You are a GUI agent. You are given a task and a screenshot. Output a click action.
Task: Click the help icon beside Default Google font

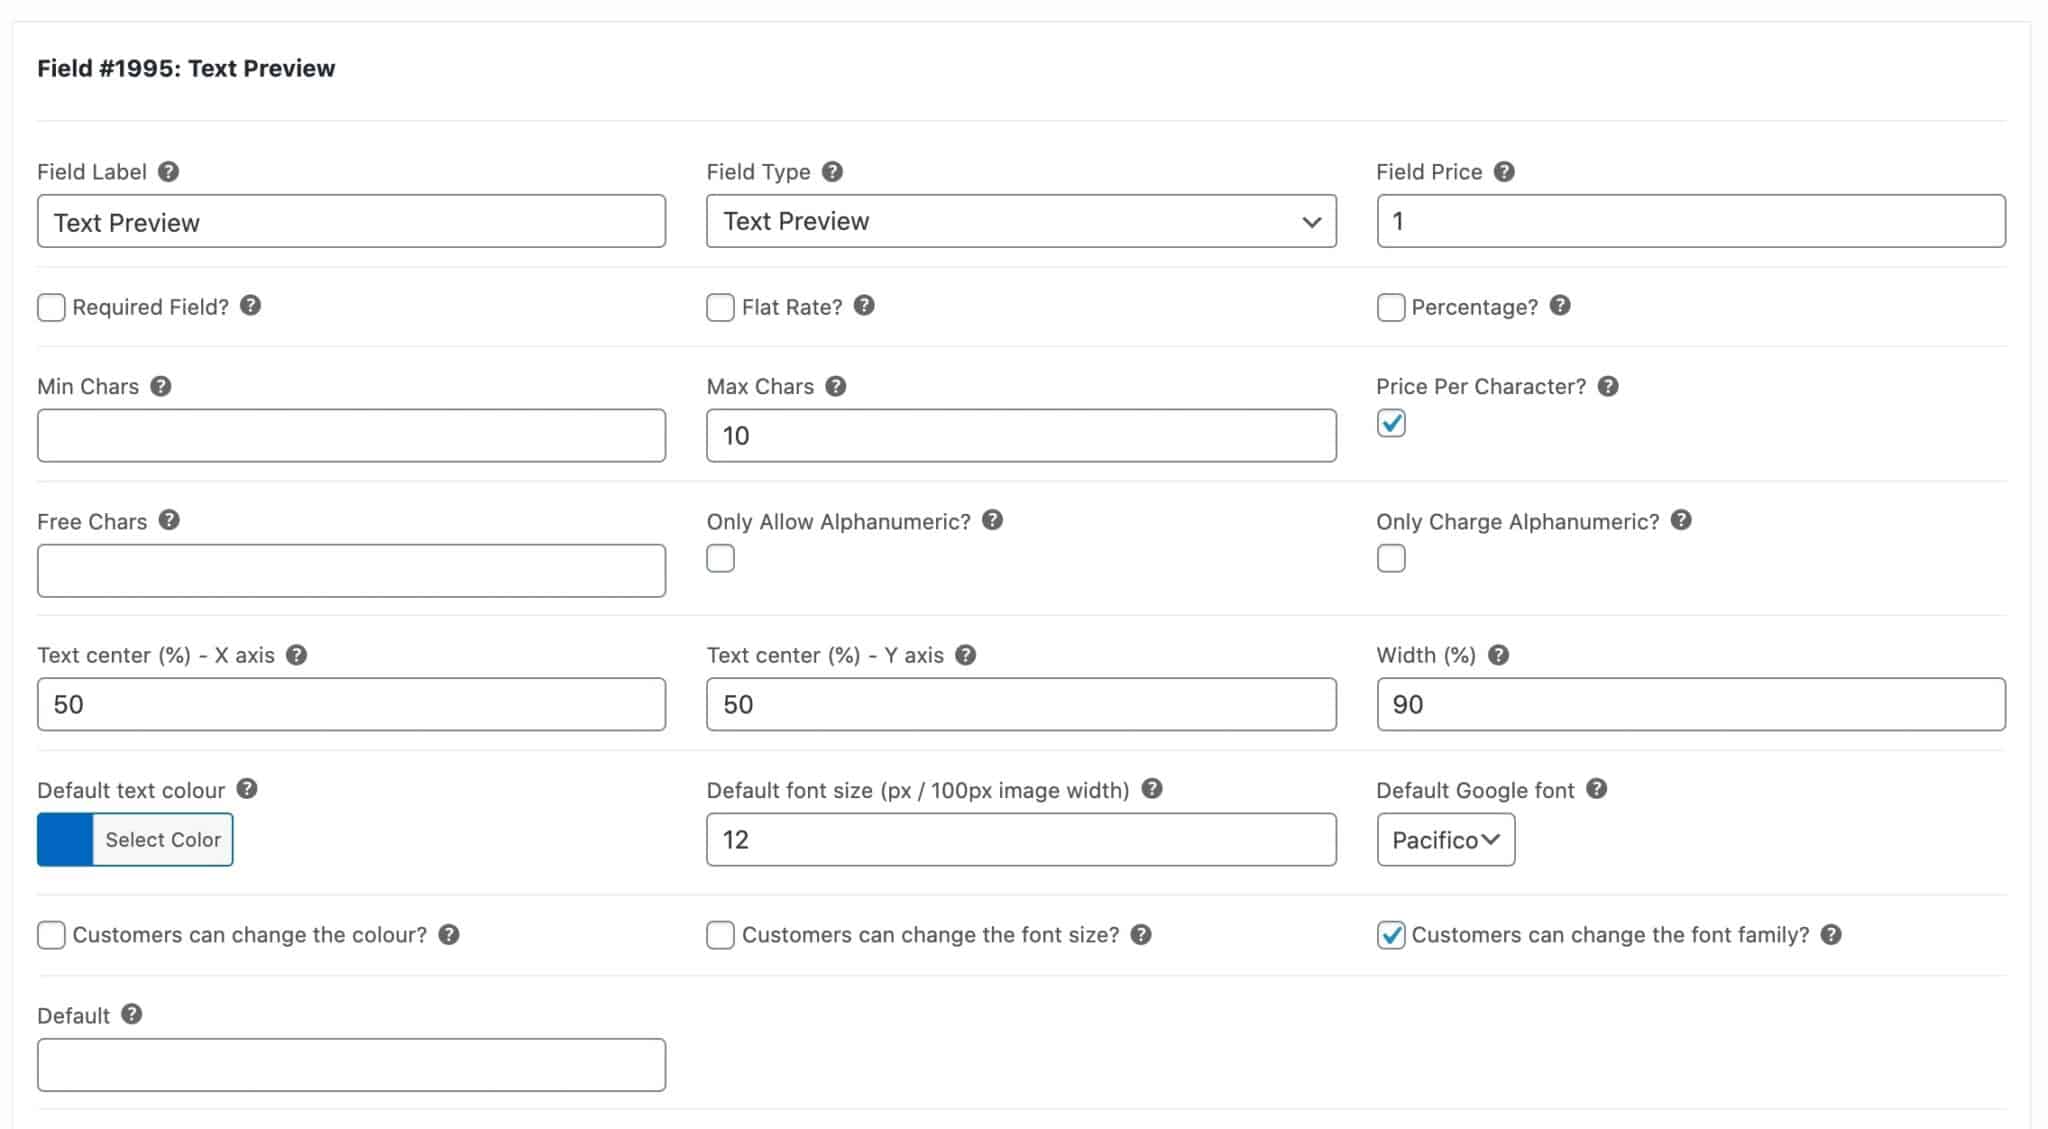coord(1598,789)
